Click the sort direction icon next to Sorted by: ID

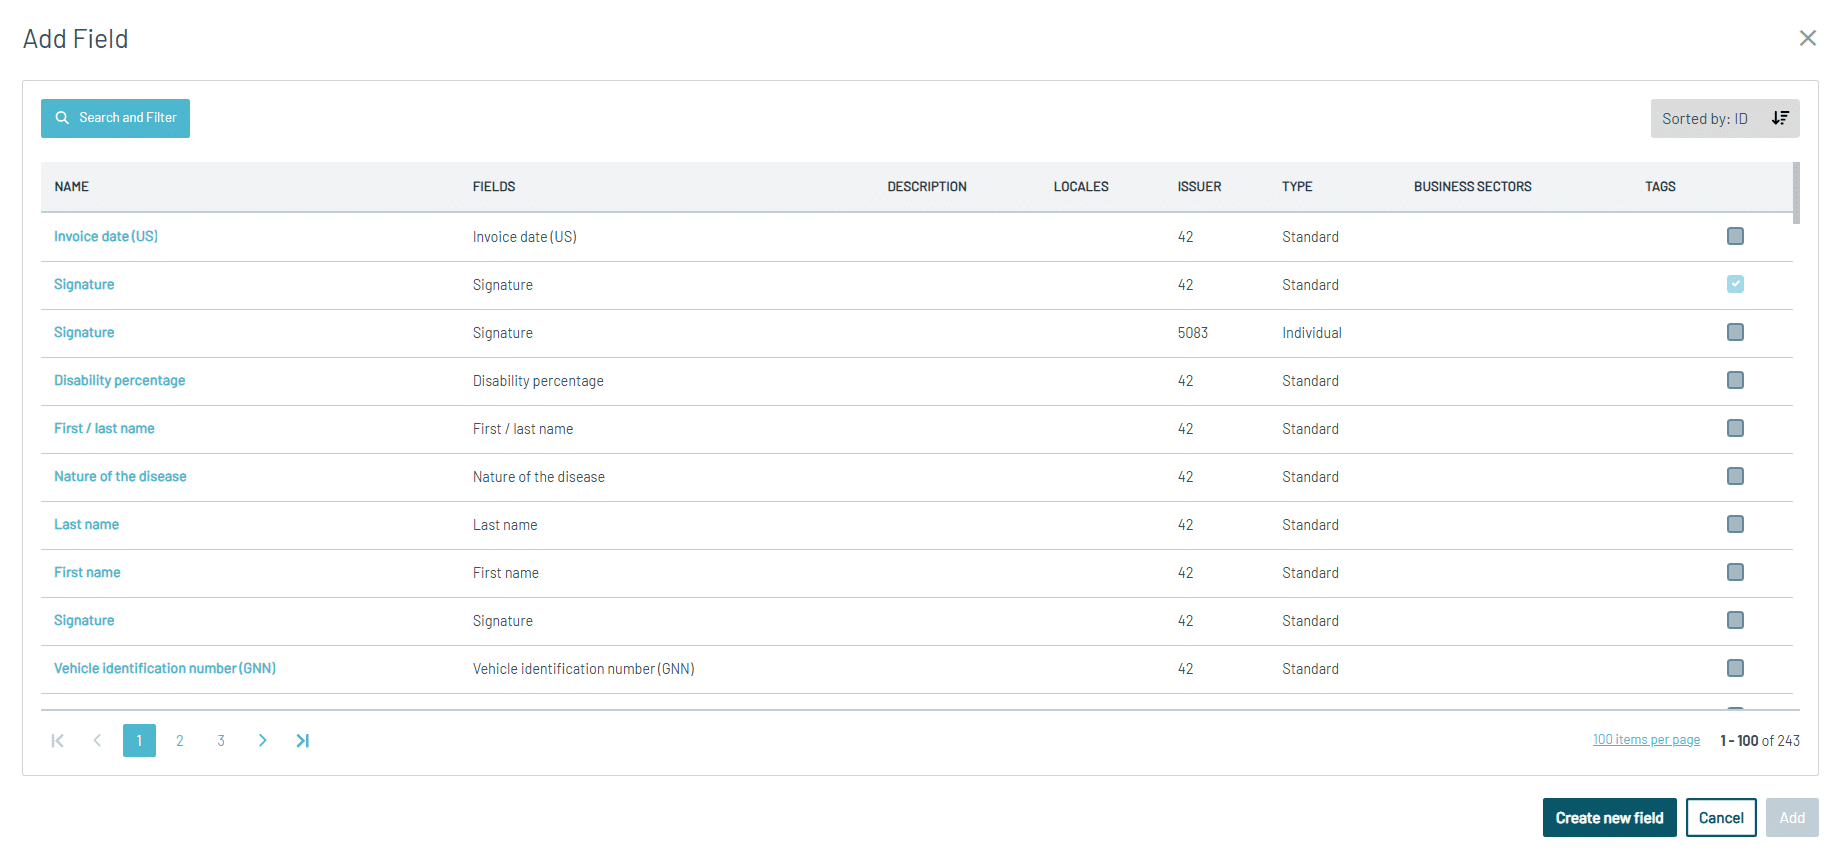tap(1780, 118)
